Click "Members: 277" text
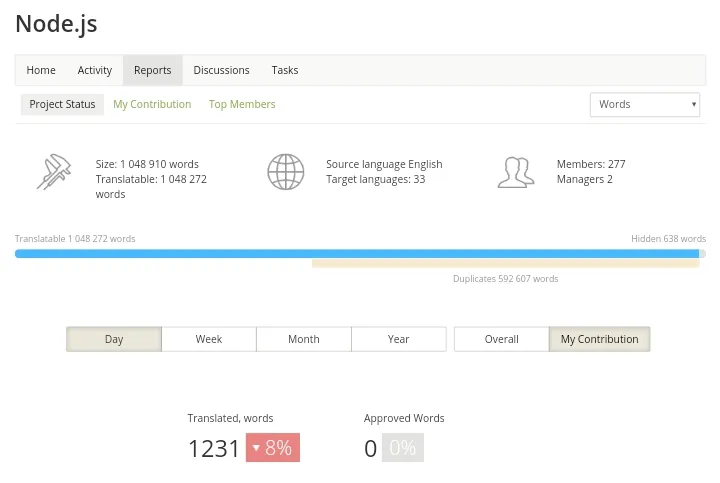Viewport: 720px width, 483px height. tap(591, 164)
